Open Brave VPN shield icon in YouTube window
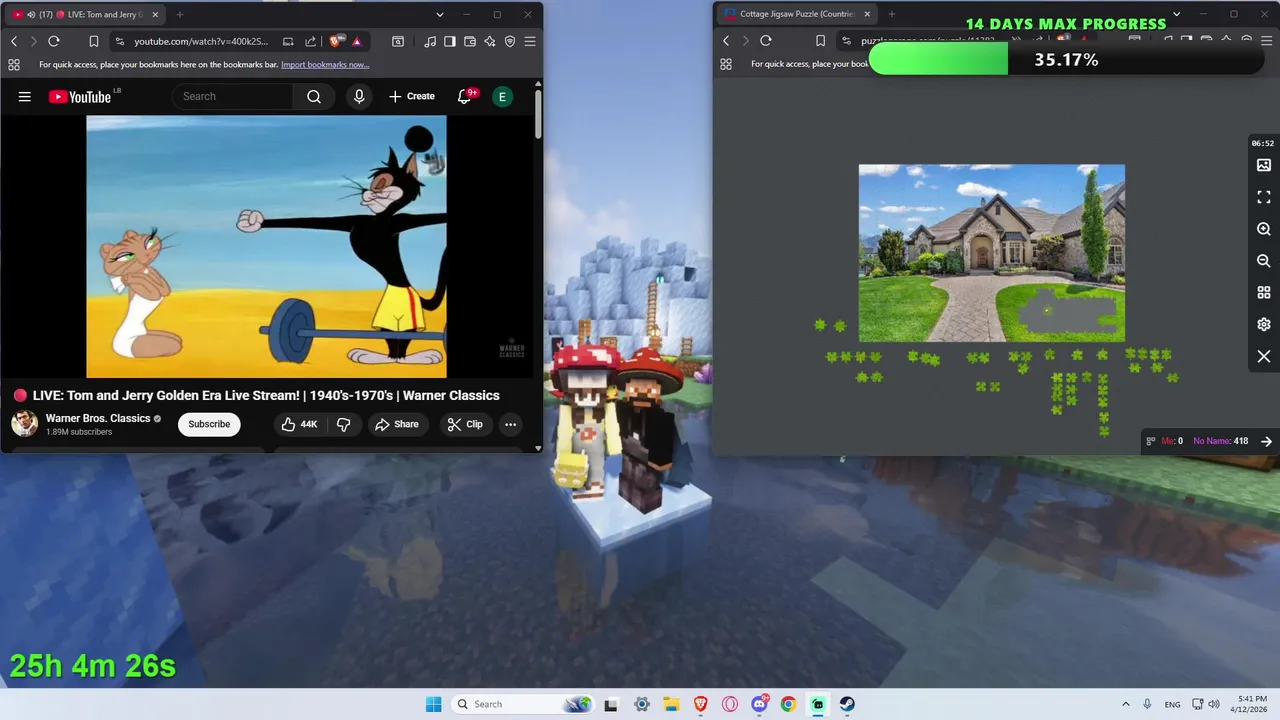 coord(510,41)
